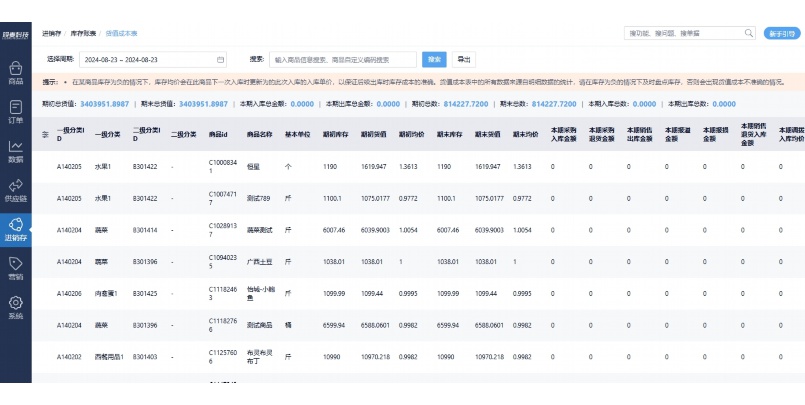Open the 数据 section in the sidebar
Image resolution: width=805 pixels, height=405 pixels.
15,151
